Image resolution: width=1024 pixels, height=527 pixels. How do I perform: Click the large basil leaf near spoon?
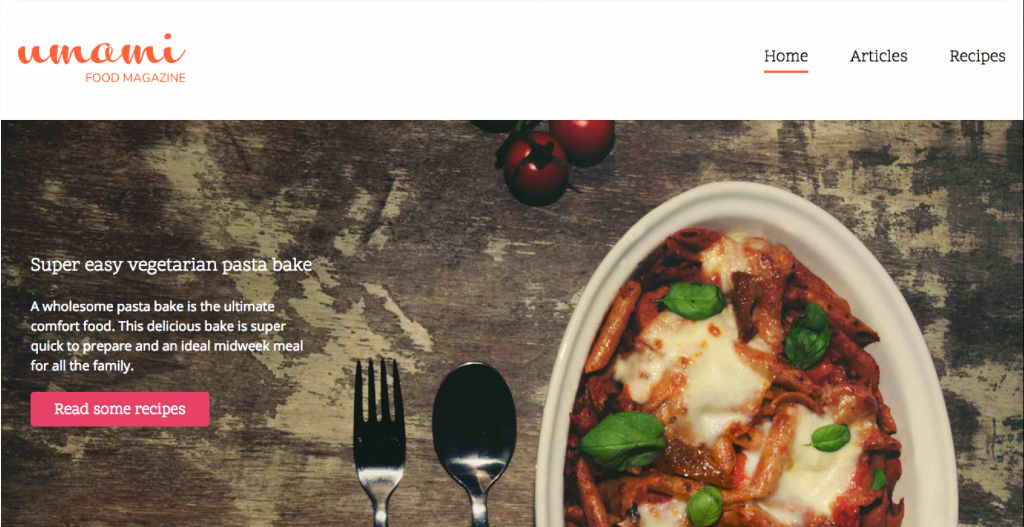point(622,441)
